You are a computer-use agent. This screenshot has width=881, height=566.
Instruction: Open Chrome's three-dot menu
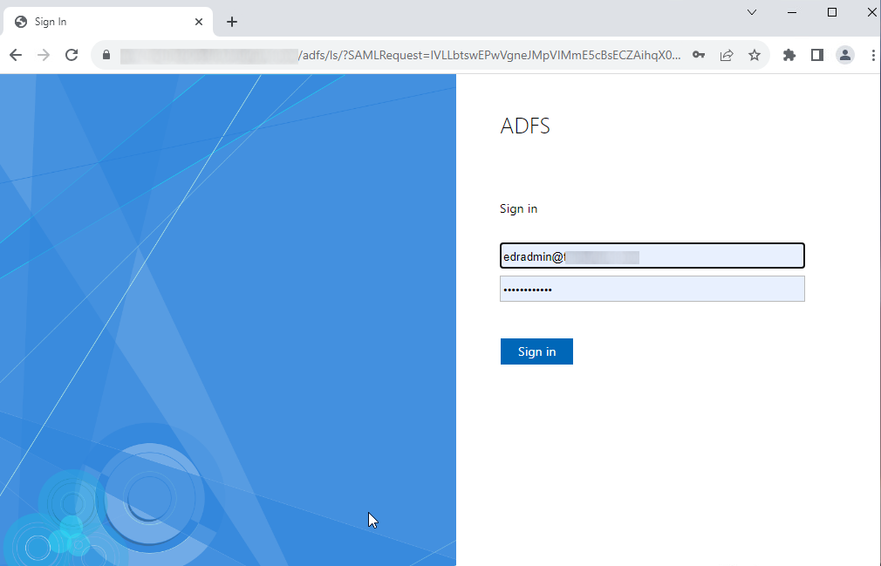click(x=873, y=55)
